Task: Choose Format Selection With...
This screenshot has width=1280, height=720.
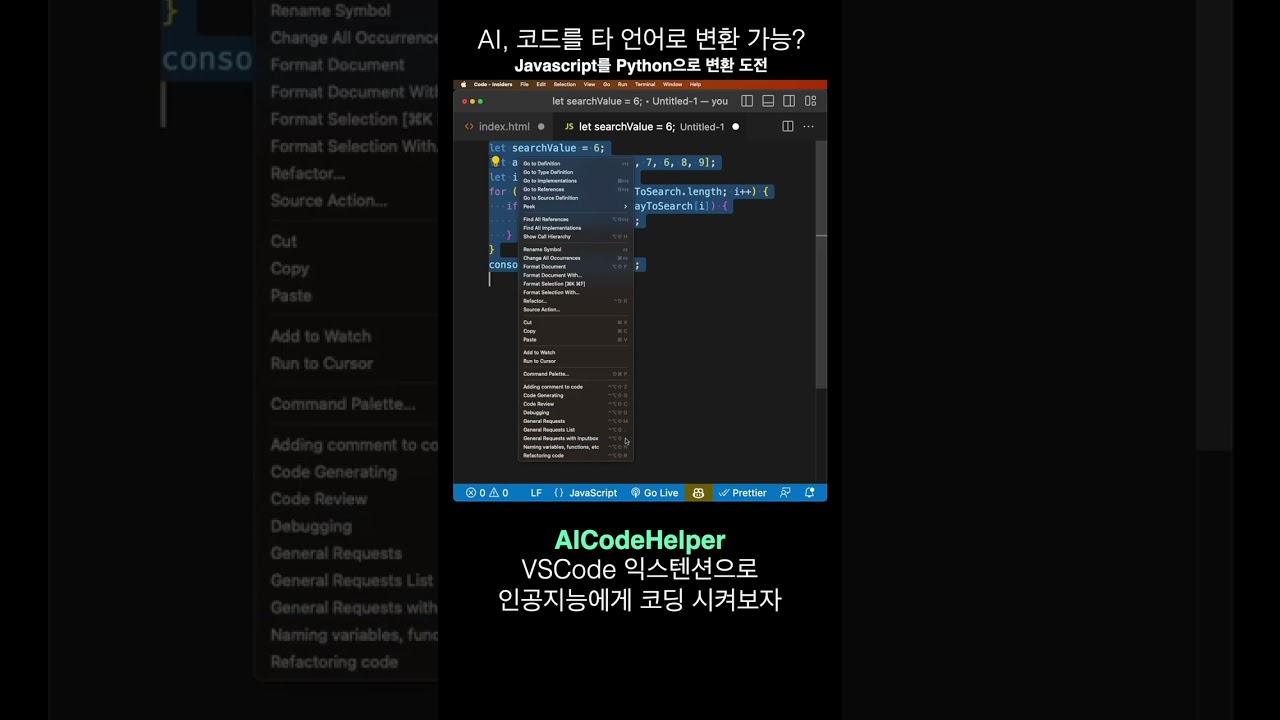Action: point(575,292)
